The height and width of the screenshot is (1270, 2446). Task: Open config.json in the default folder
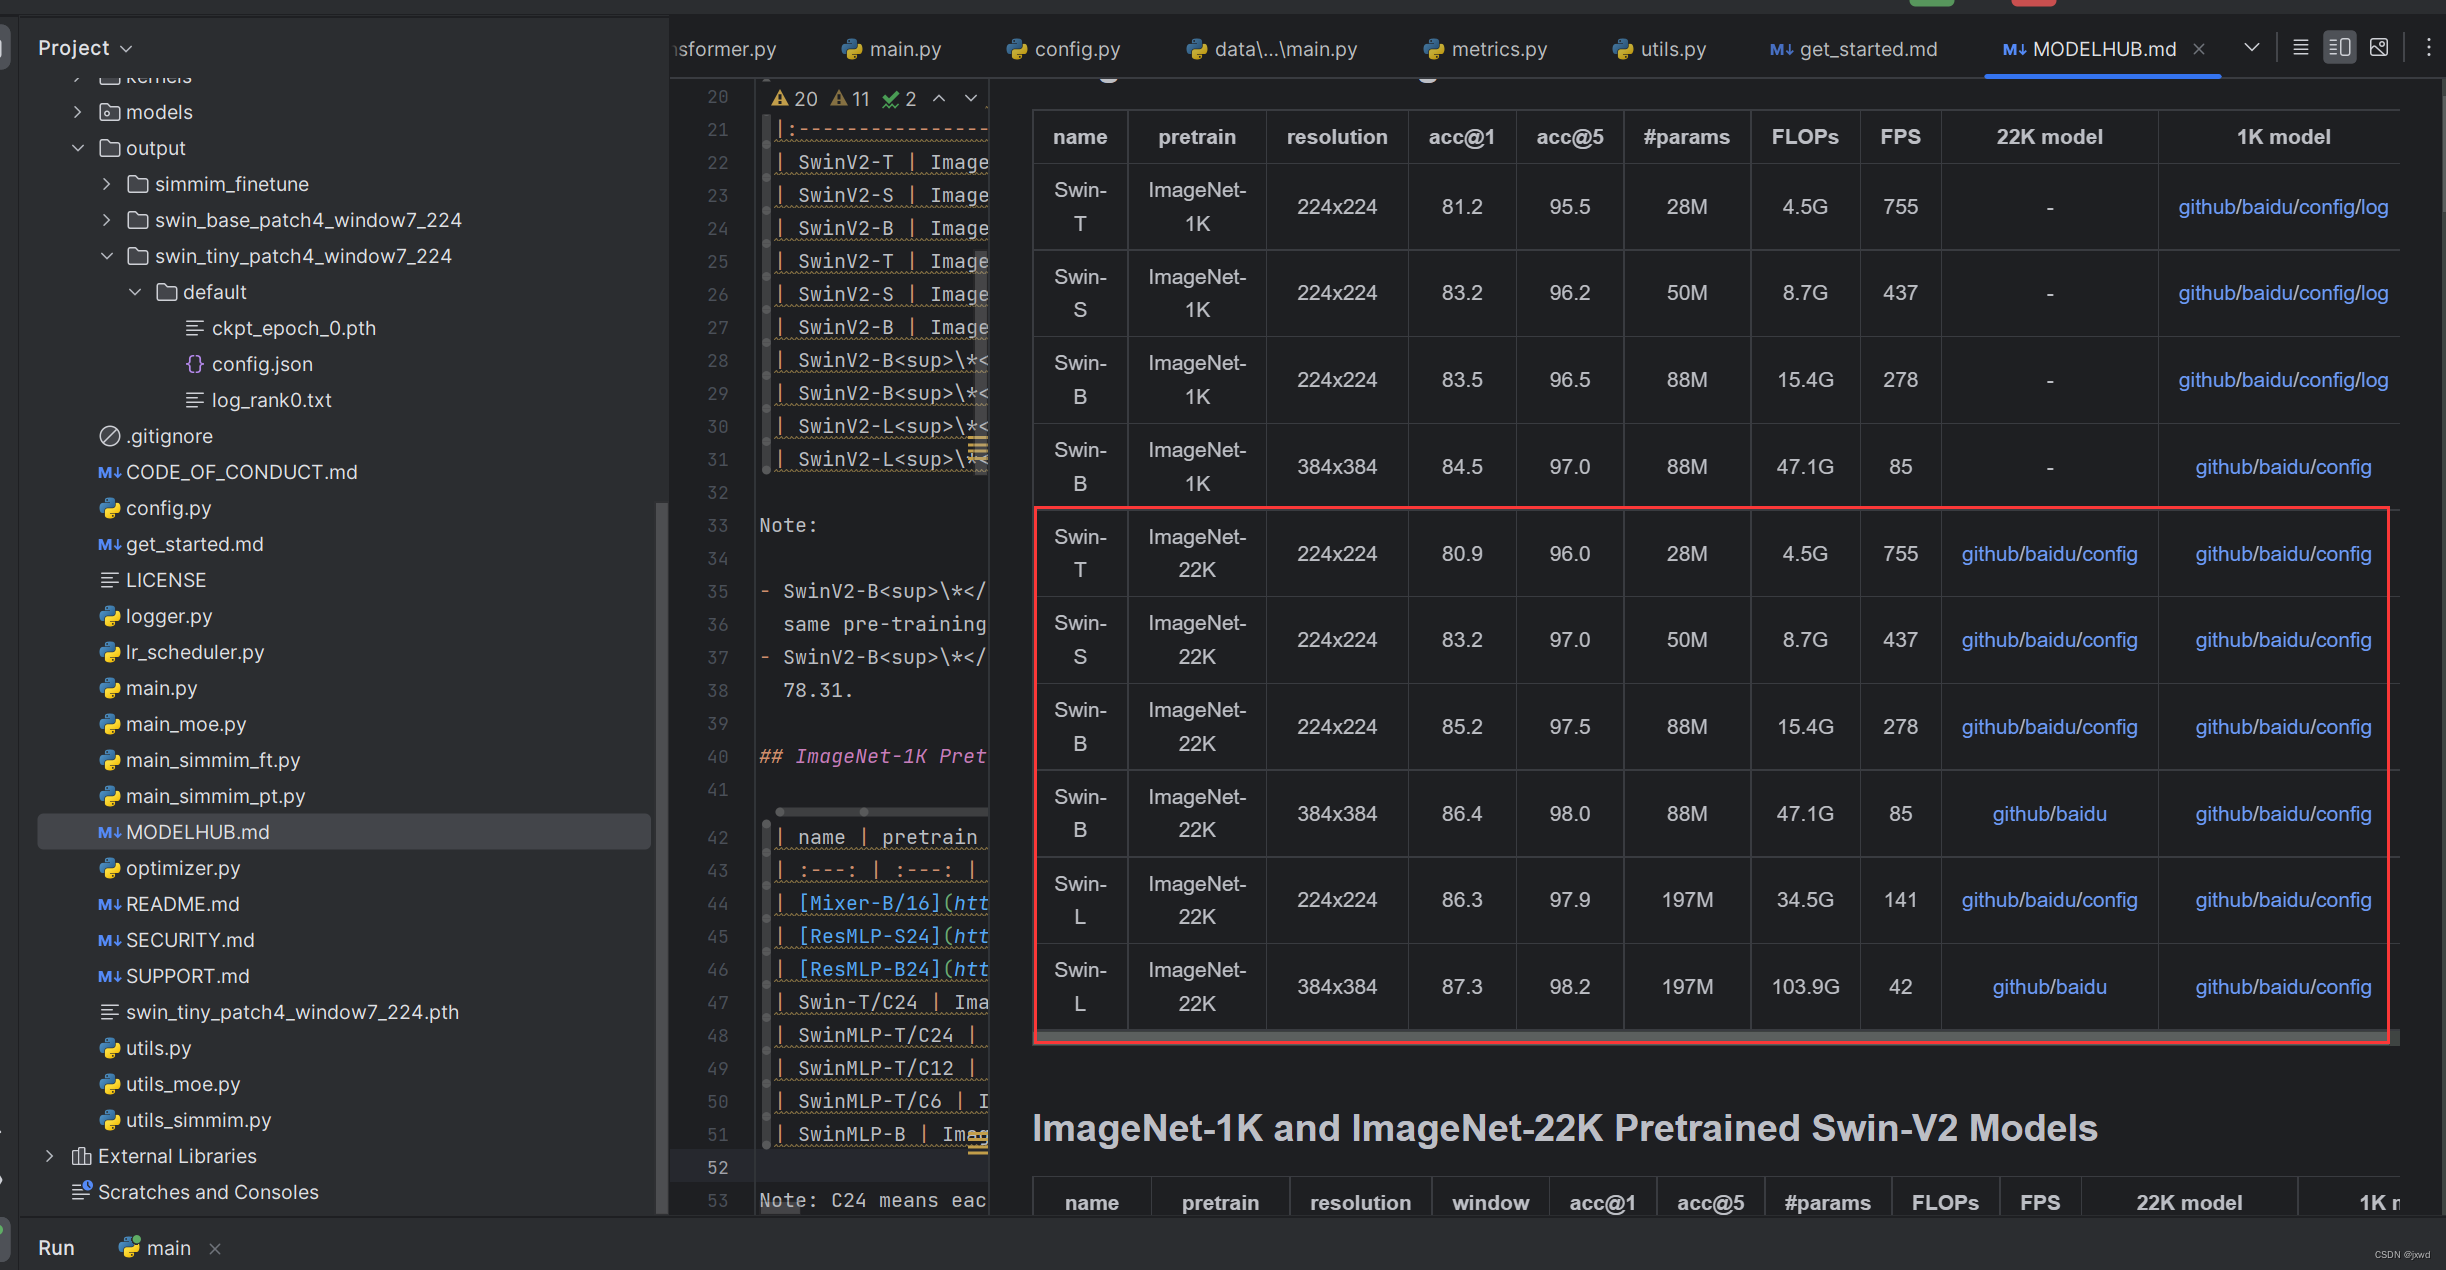tap(262, 364)
